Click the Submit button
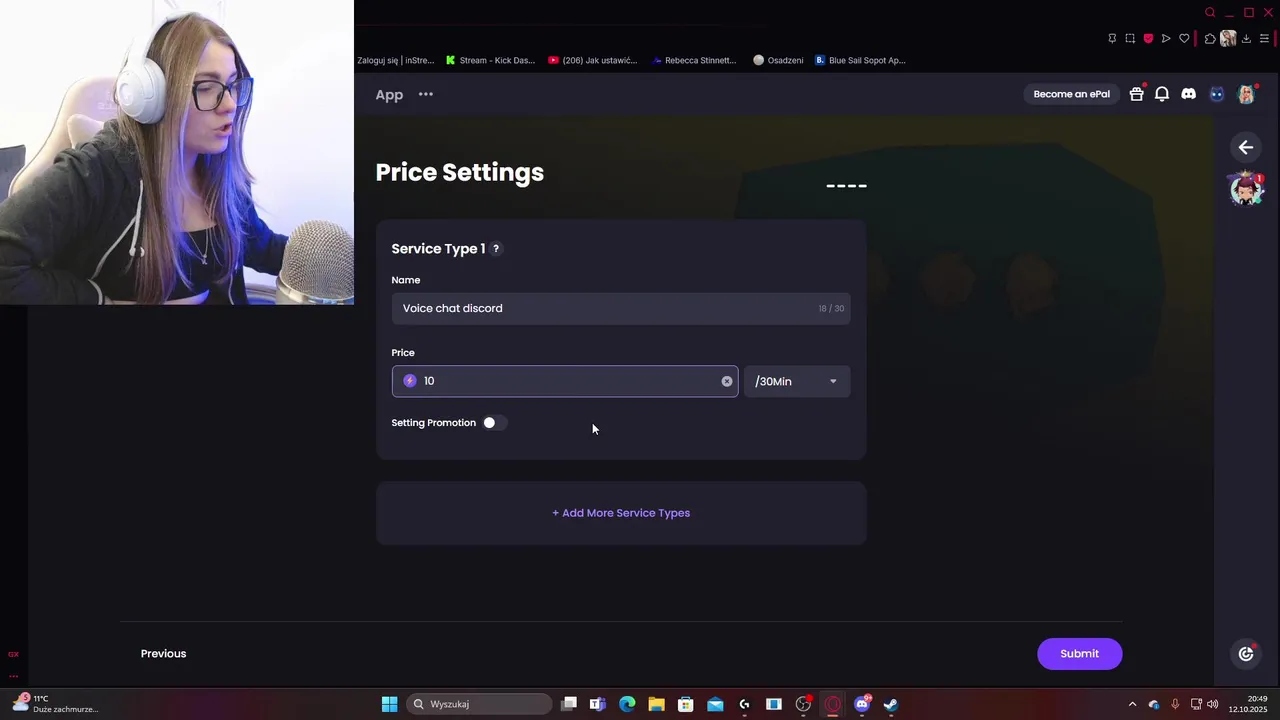Viewport: 1280px width, 720px height. 1079,654
